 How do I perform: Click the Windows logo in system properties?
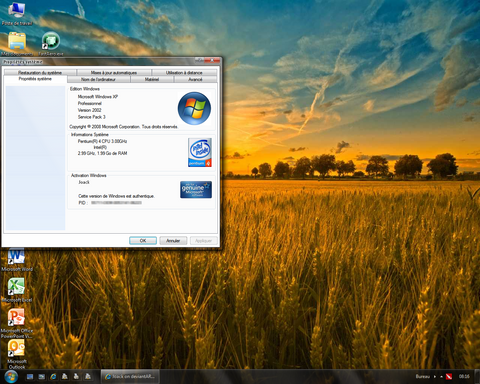coord(194,108)
